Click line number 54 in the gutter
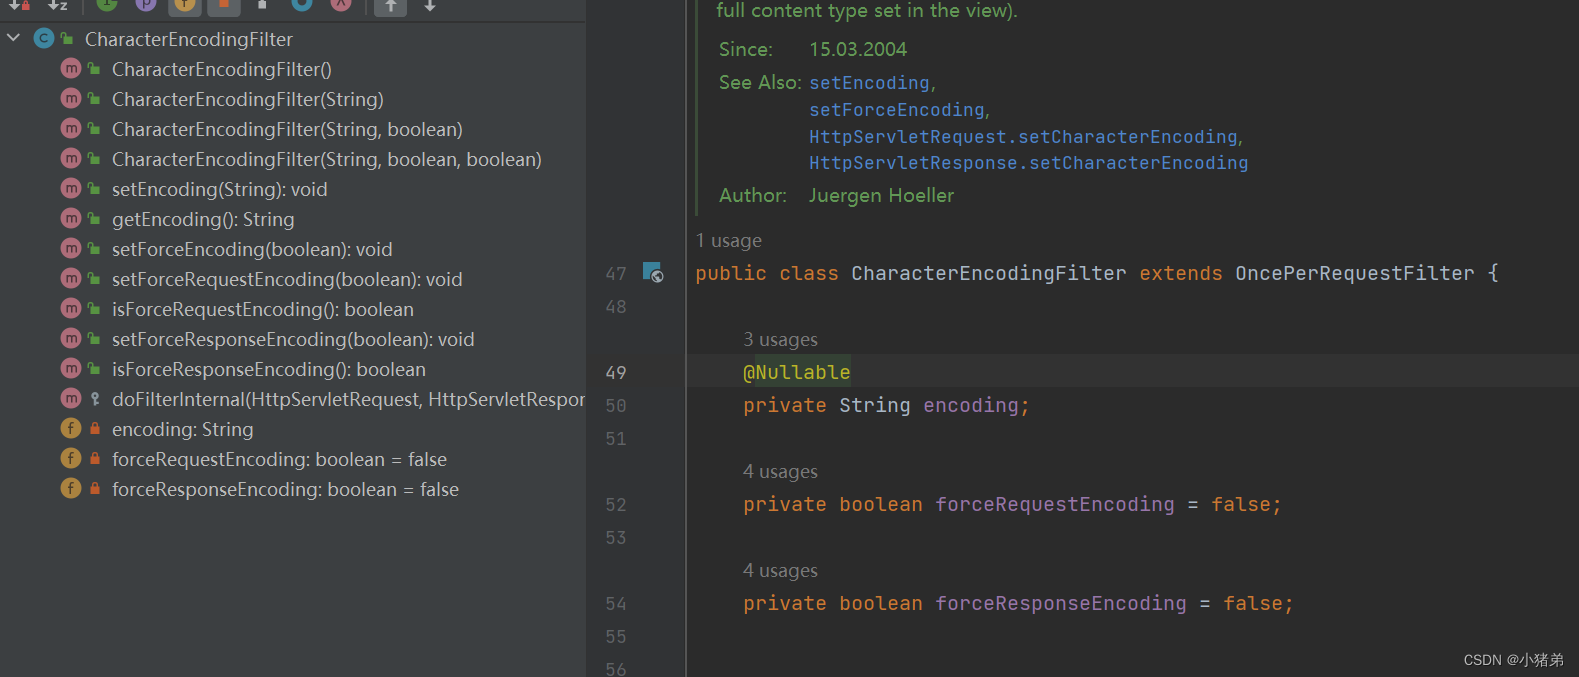Viewport: 1579px width, 677px height. coord(616,604)
